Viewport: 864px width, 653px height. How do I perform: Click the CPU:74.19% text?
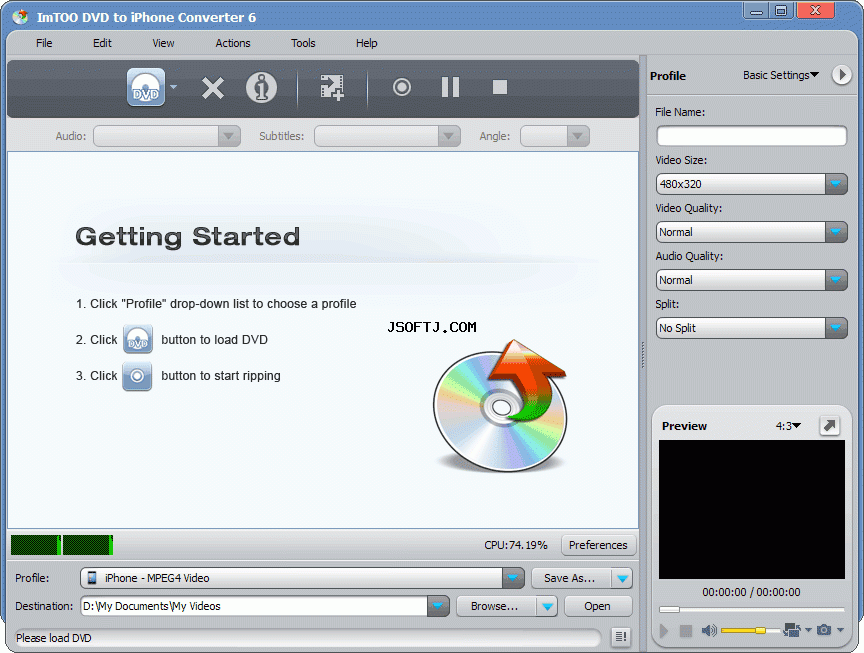pyautogui.click(x=516, y=545)
